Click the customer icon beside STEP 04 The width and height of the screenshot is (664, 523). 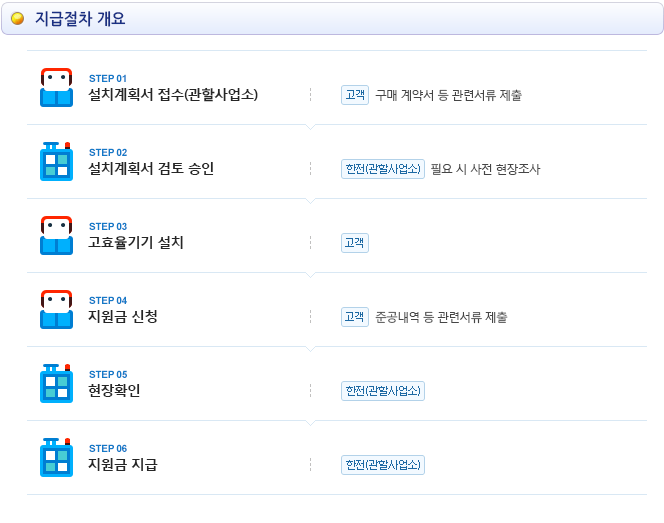tap(56, 309)
